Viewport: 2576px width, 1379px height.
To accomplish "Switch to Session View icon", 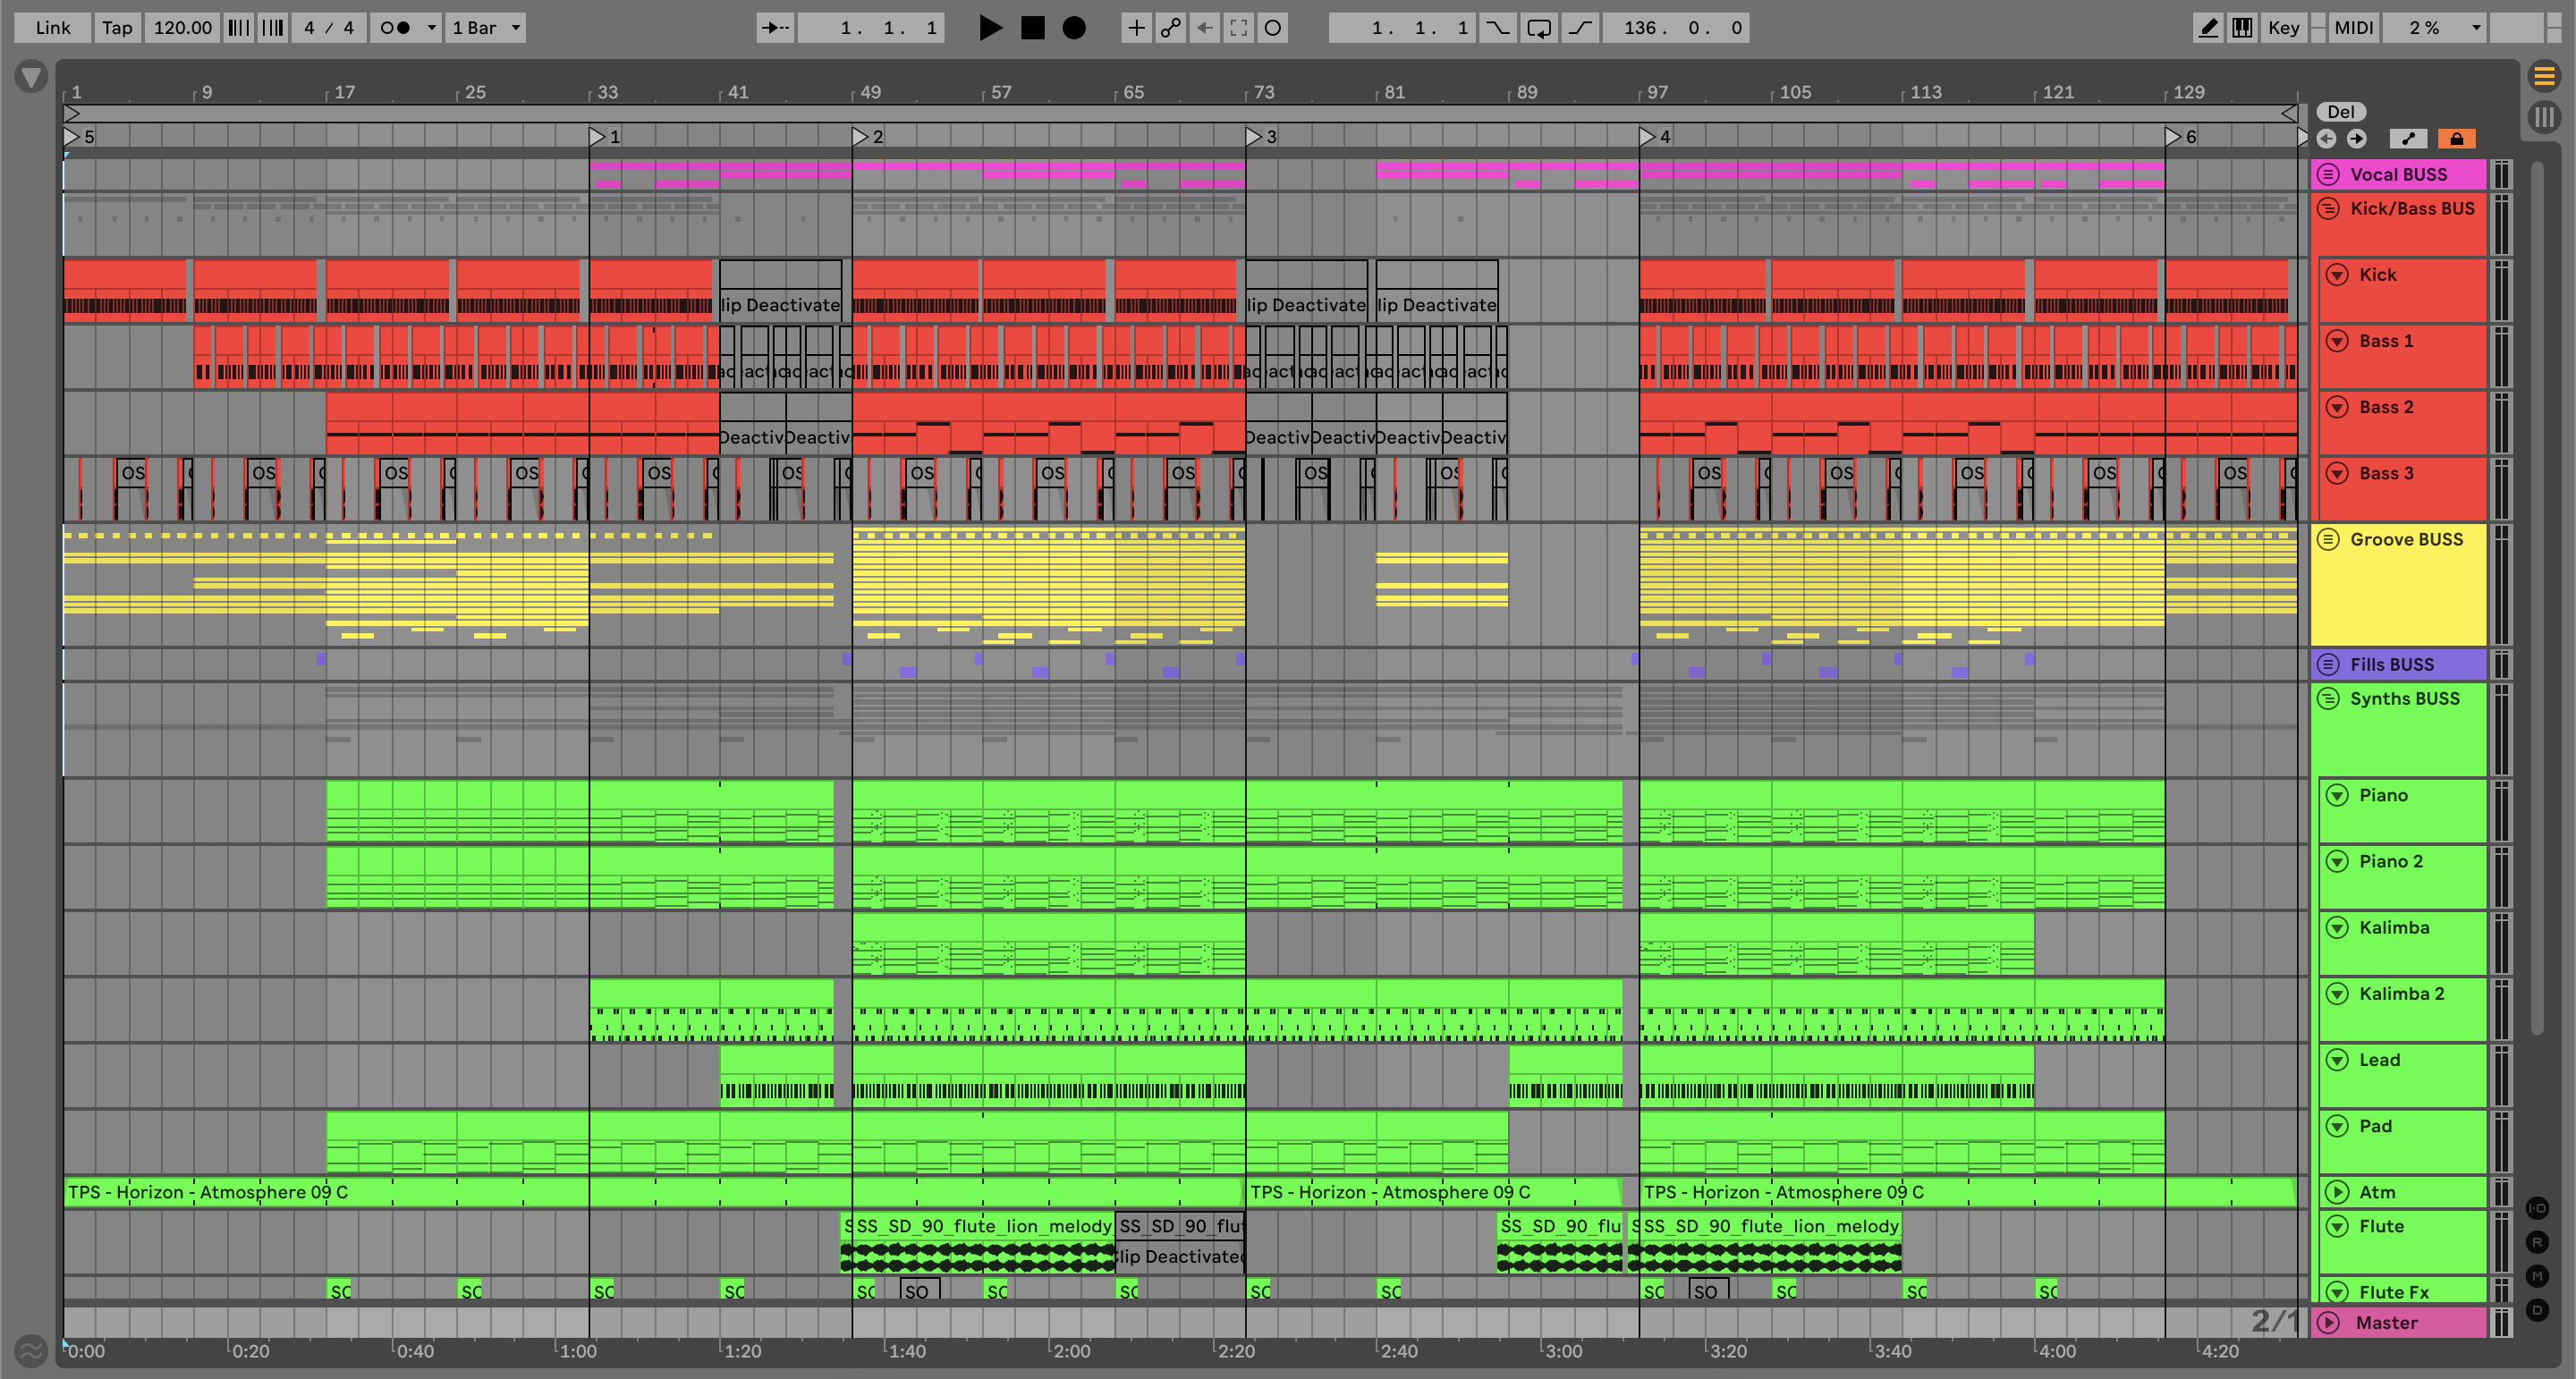I will [2544, 116].
